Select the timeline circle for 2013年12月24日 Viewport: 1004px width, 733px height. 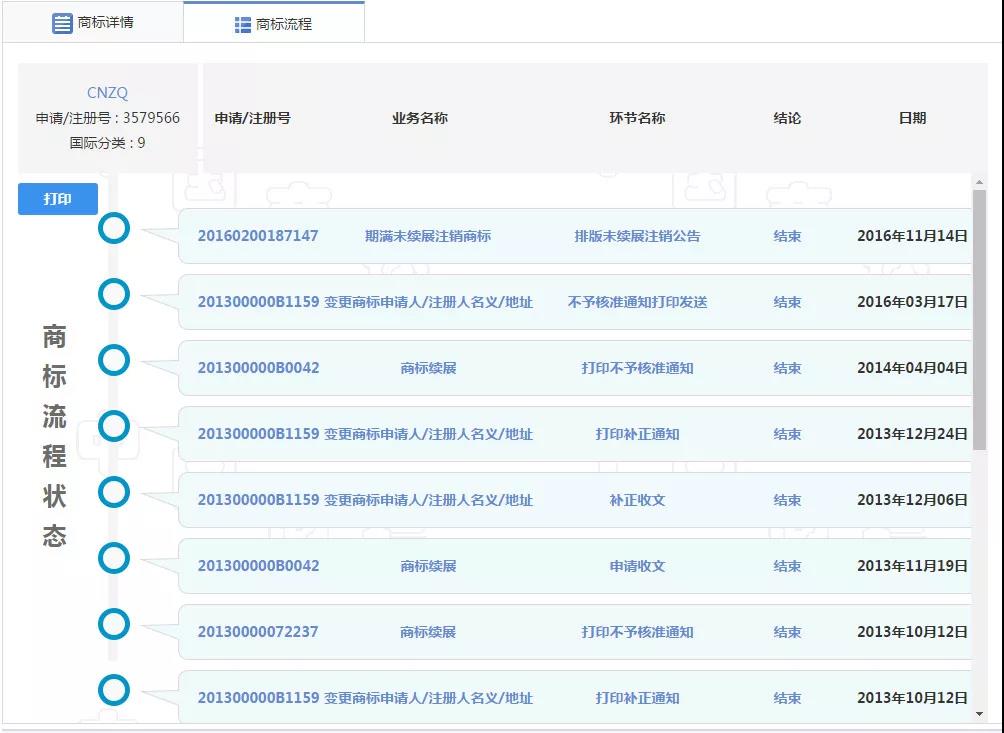[x=114, y=426]
